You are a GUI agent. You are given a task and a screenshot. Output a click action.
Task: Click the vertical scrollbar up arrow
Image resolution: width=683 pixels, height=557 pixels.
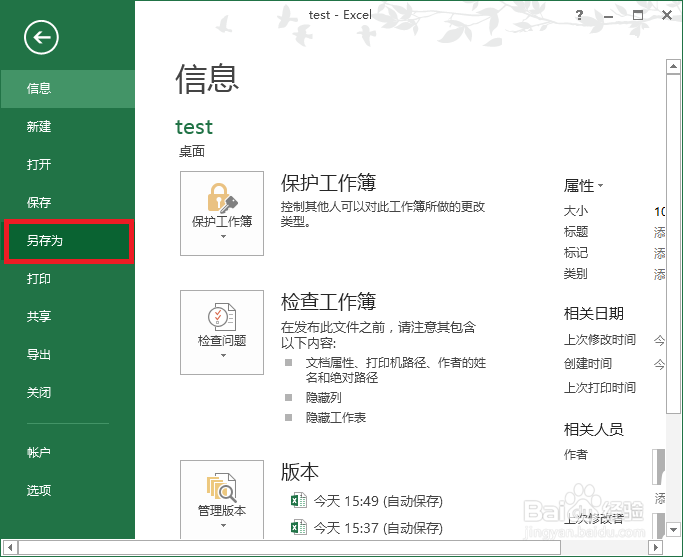pos(673,67)
